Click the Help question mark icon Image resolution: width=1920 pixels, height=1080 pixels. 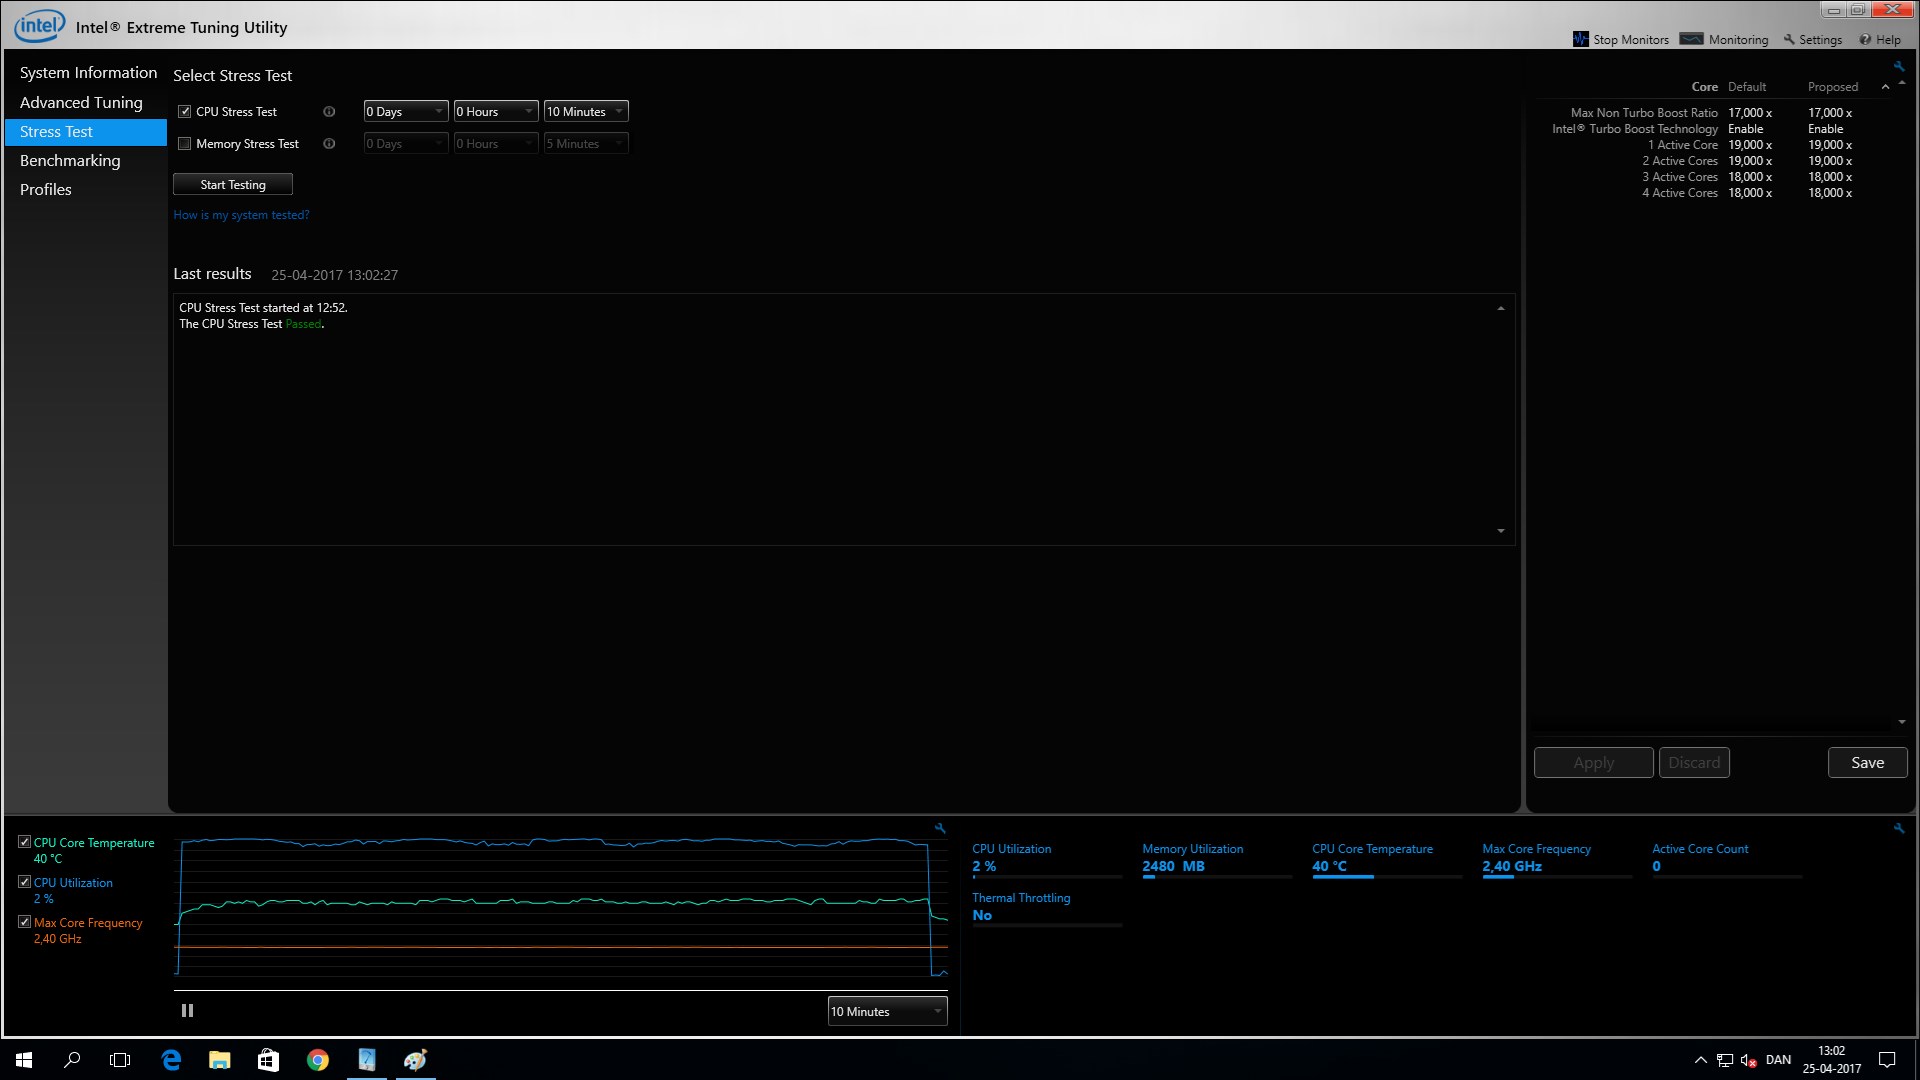point(1865,39)
